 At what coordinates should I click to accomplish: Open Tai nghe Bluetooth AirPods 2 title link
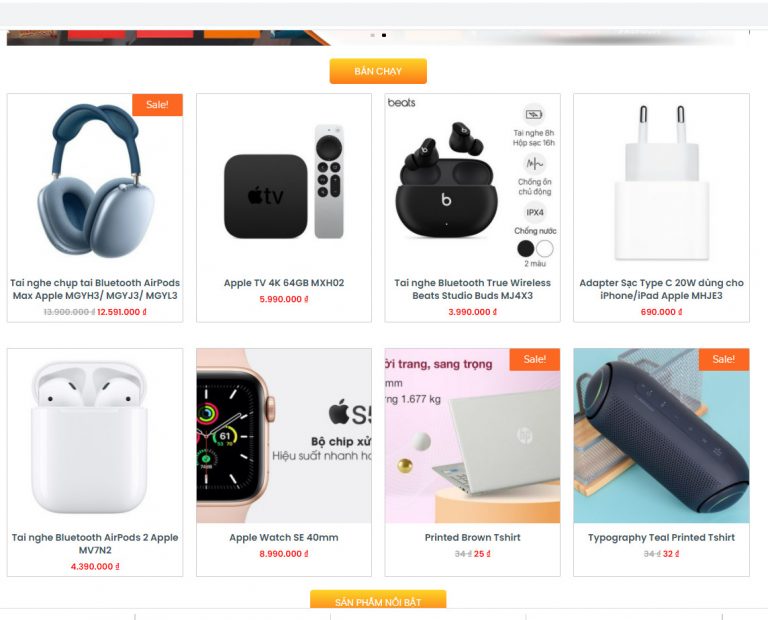coord(95,544)
